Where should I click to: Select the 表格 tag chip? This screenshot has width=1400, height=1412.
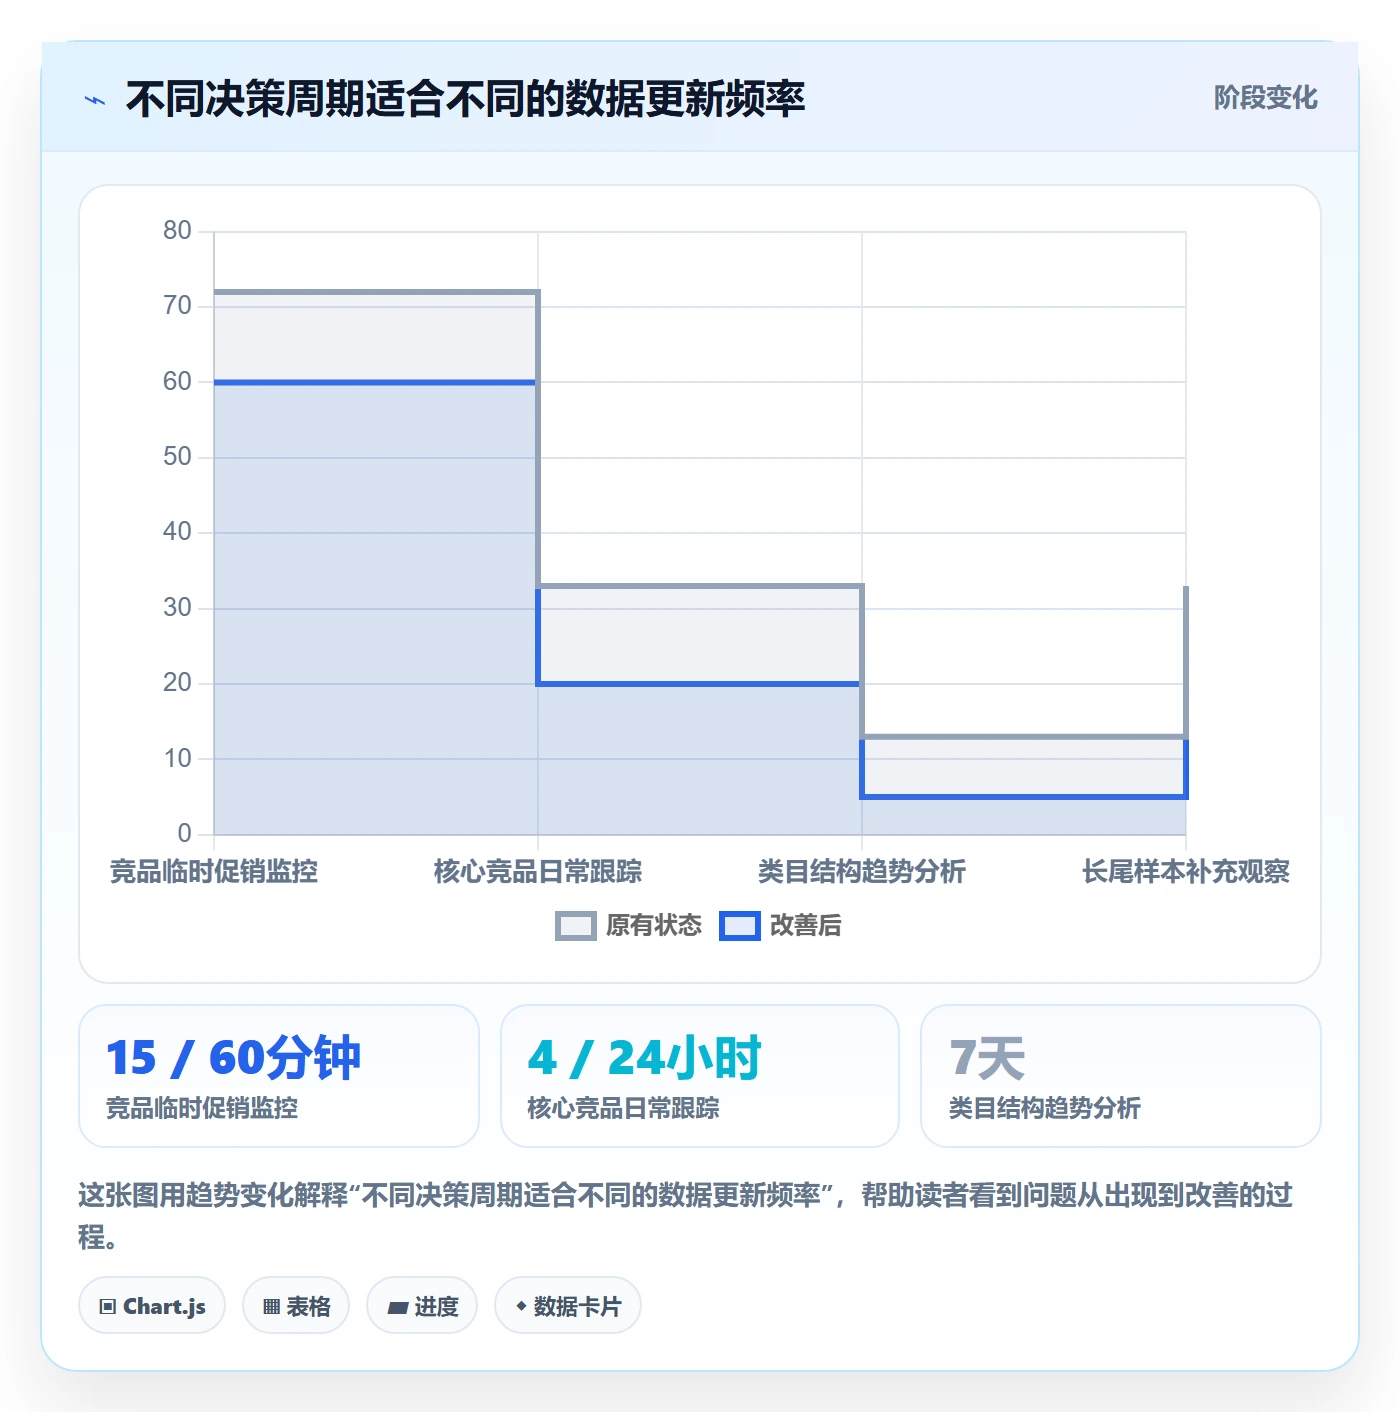(x=296, y=1306)
